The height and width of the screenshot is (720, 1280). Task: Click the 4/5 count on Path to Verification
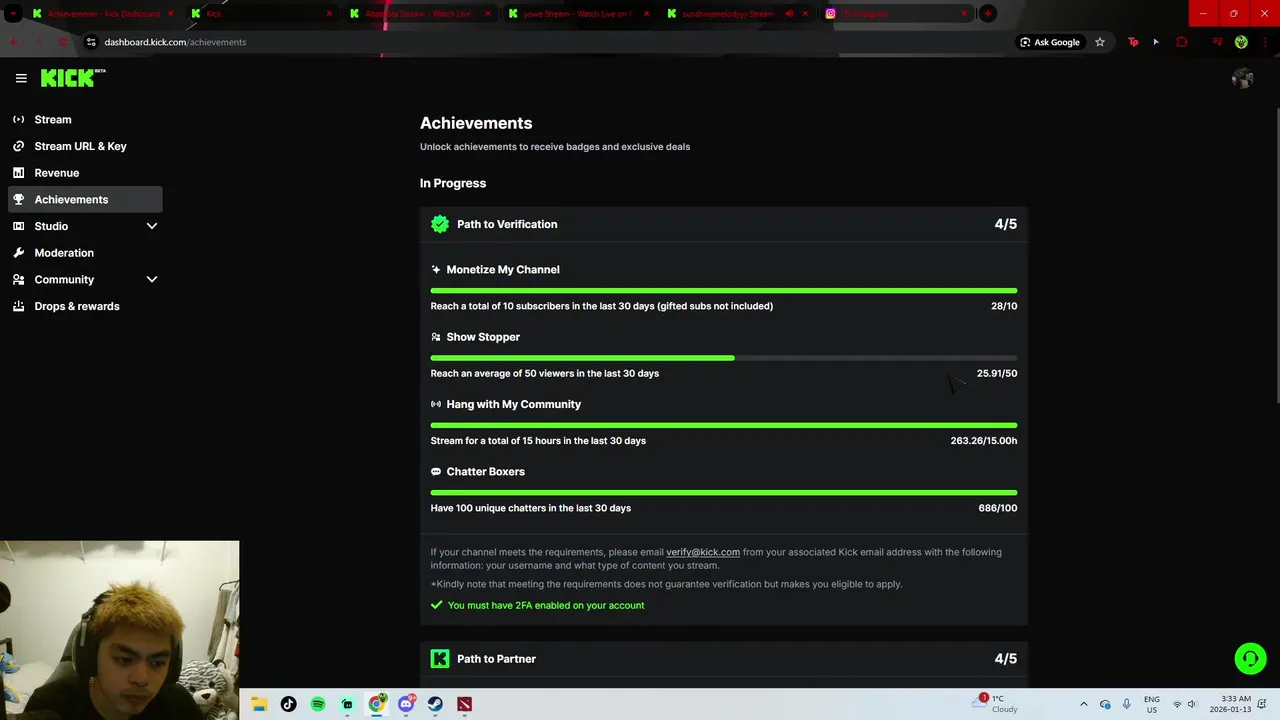point(1006,224)
